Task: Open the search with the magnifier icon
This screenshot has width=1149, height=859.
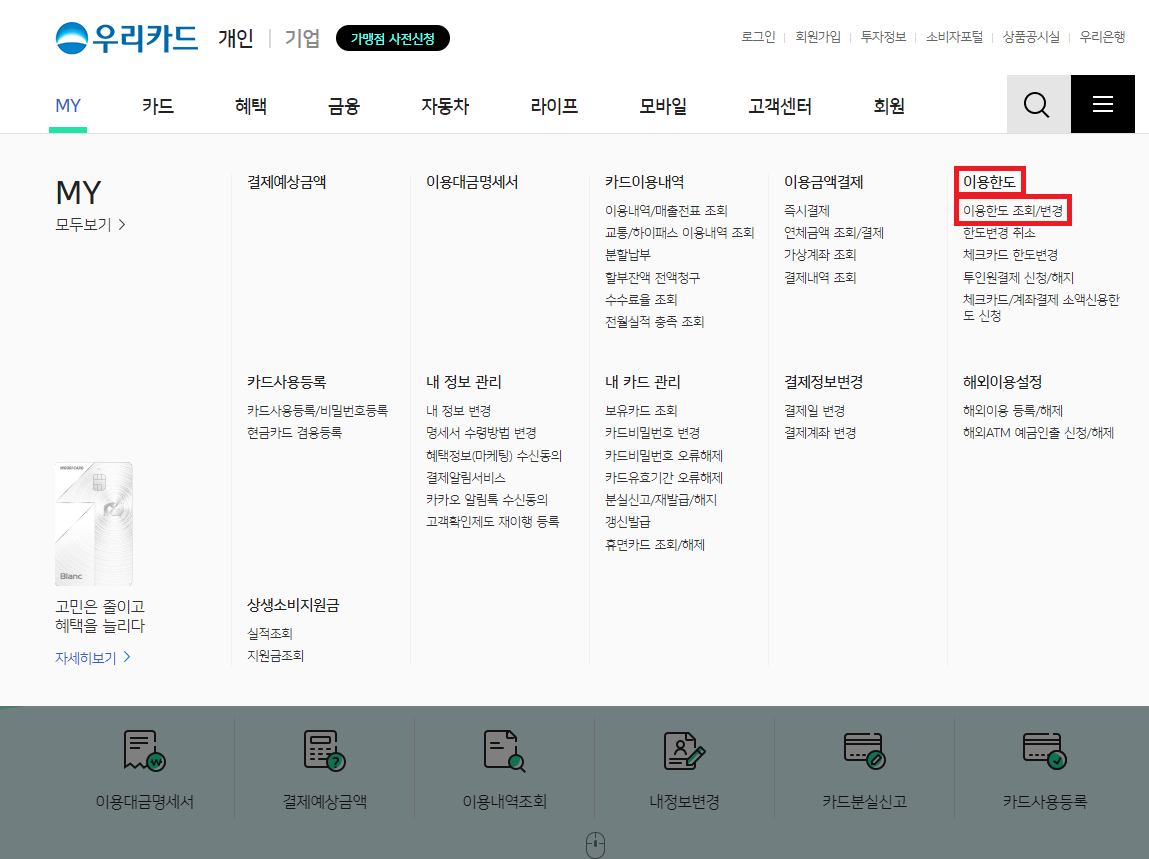Action: pyautogui.click(x=1037, y=103)
